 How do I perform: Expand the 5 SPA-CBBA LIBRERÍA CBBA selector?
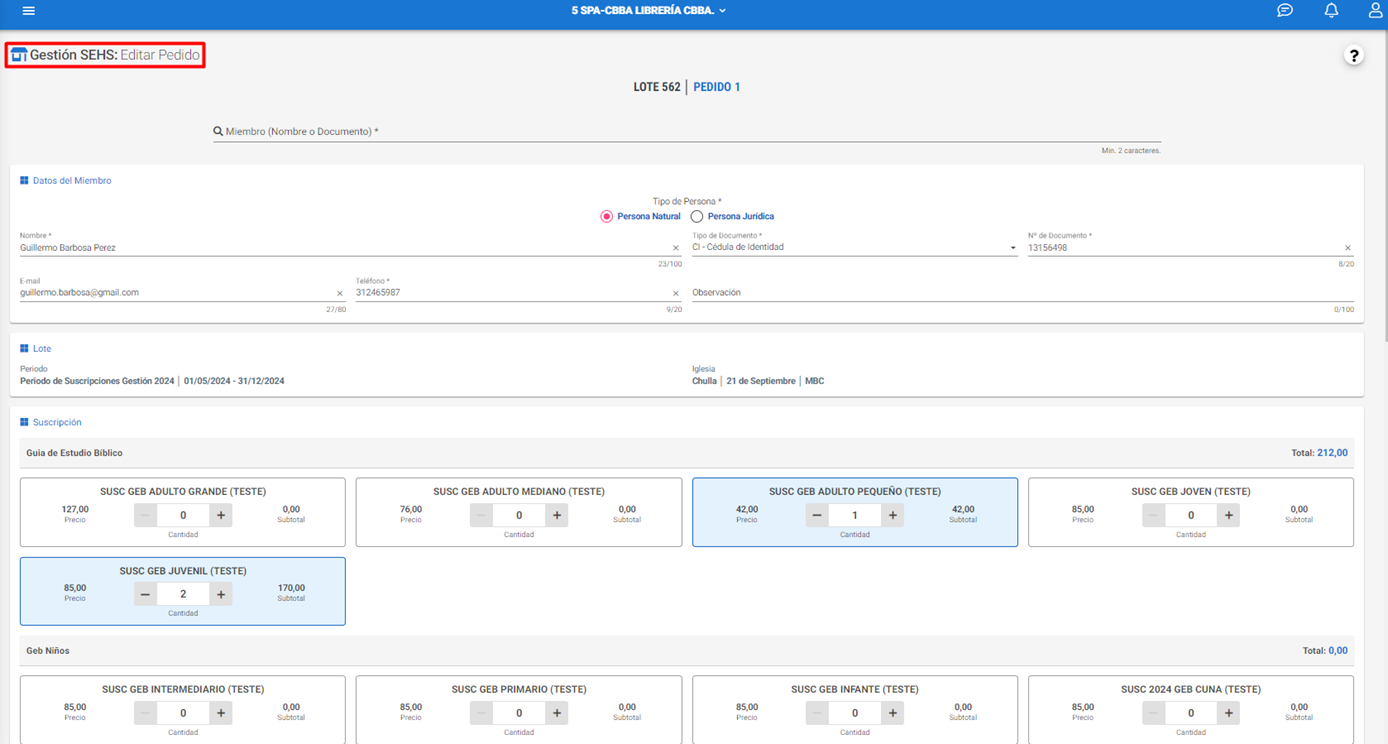point(648,10)
